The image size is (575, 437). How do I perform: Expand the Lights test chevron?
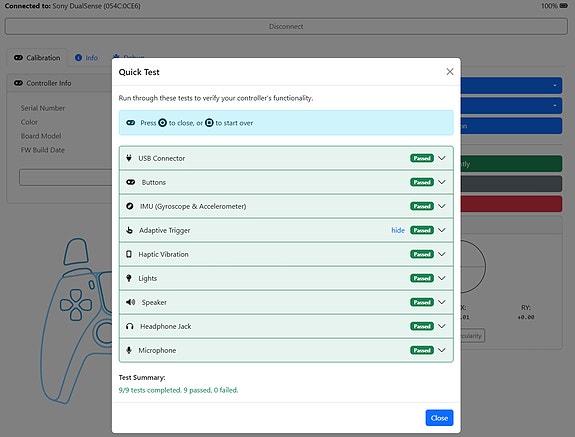point(442,278)
